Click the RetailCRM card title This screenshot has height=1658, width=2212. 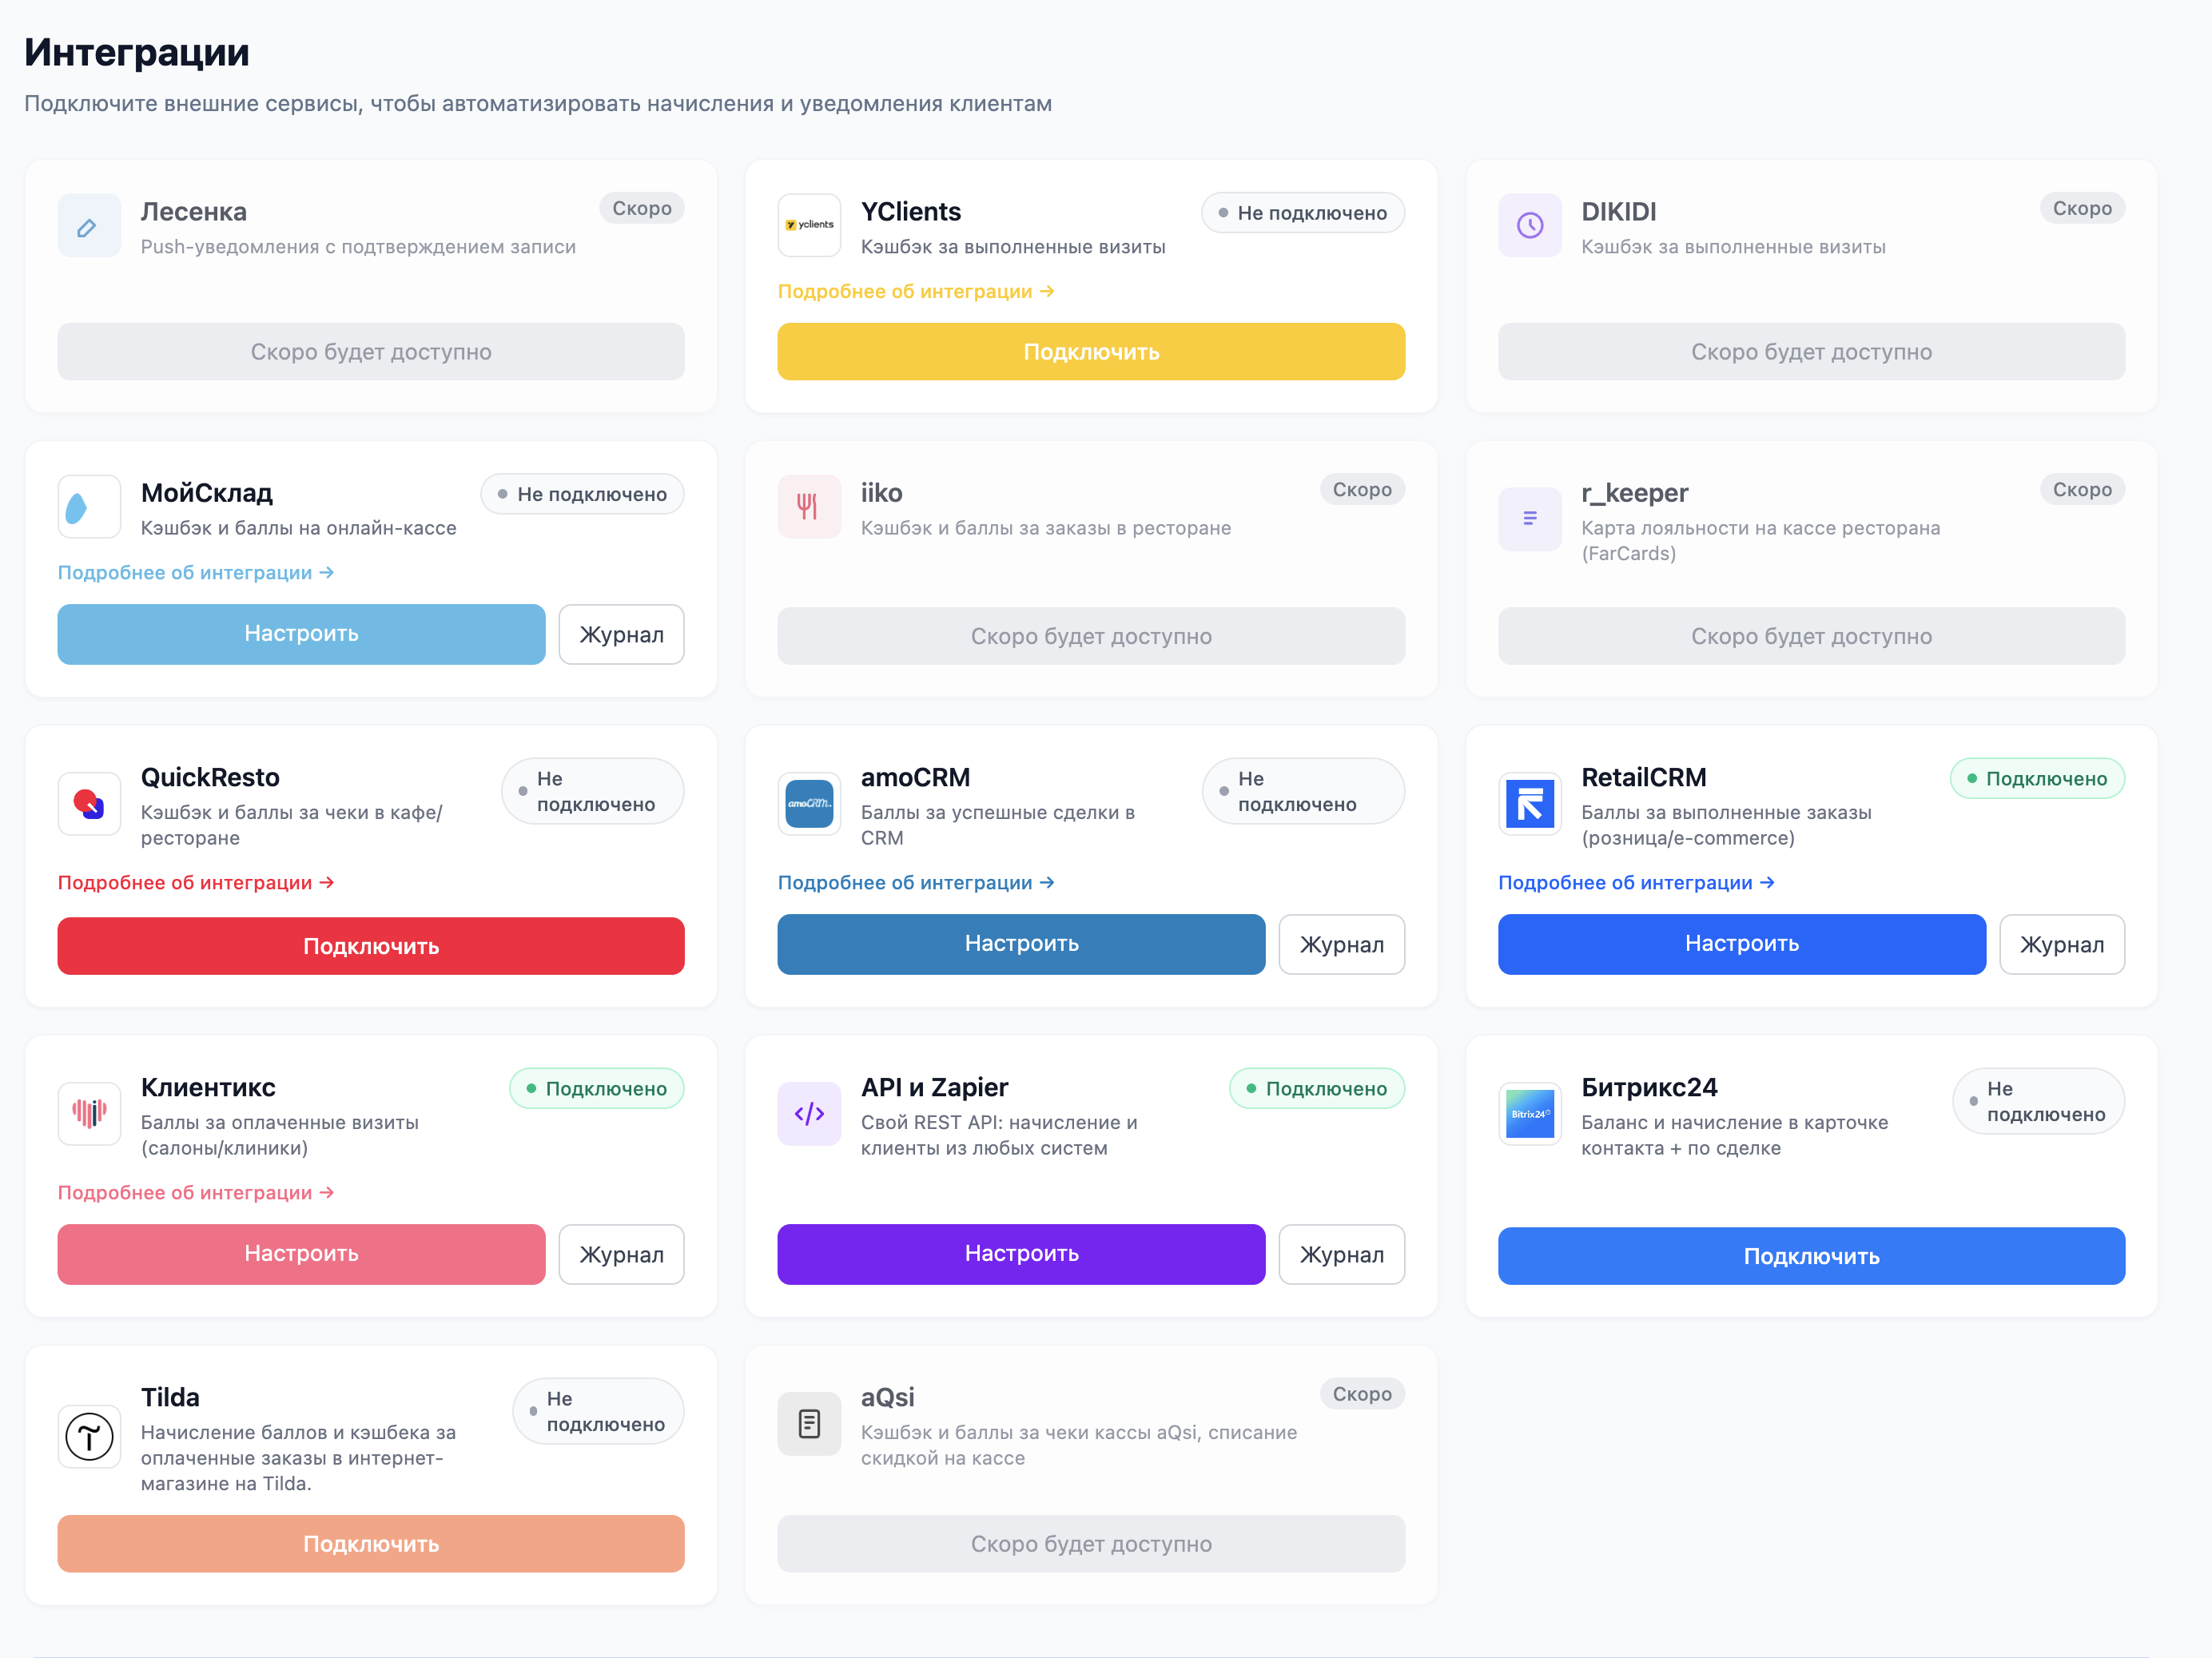(1644, 777)
